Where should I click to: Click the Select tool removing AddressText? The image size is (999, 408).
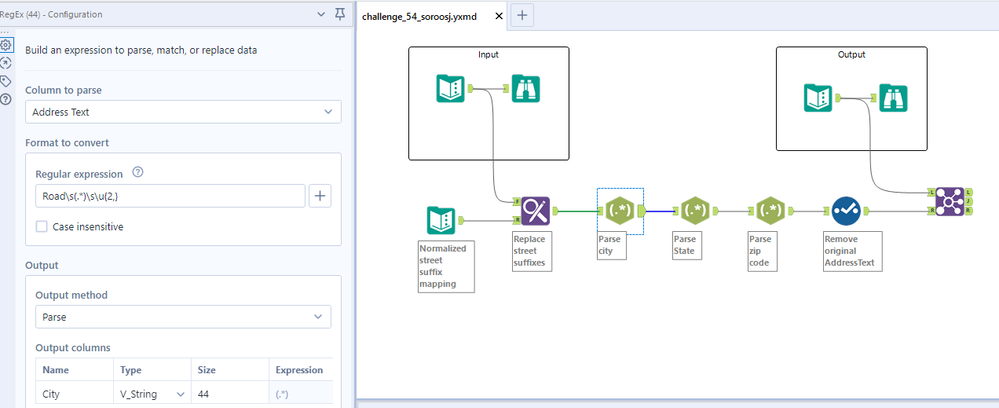(845, 211)
